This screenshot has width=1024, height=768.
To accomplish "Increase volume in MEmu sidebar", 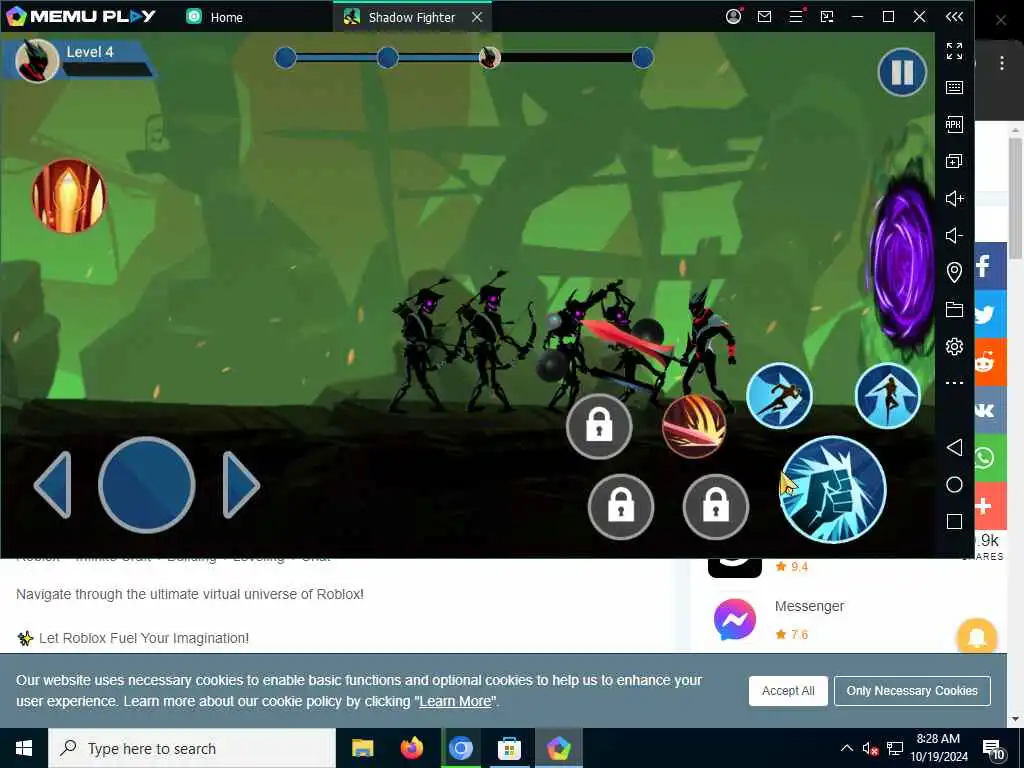I will click(x=954, y=198).
